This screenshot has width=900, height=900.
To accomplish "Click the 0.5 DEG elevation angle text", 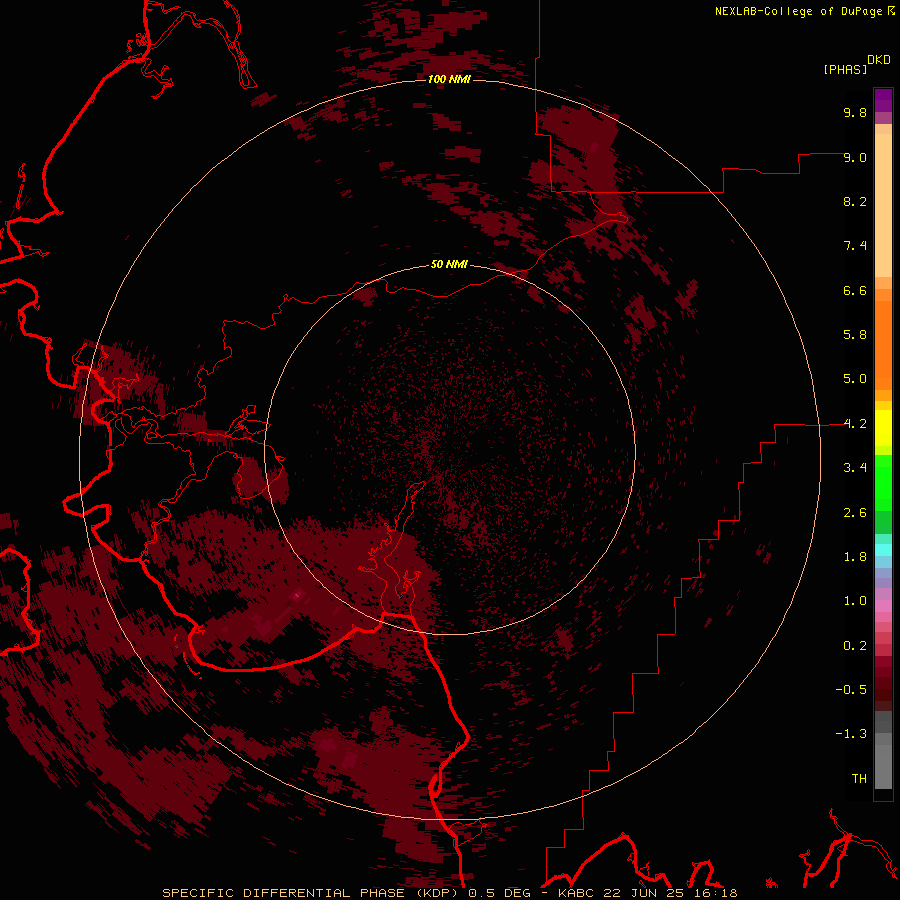I will pyautogui.click(x=501, y=893).
